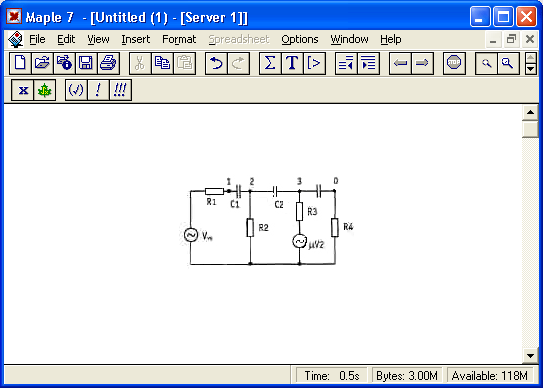
Task: Click the circuit diagram image
Action: pos(268,222)
